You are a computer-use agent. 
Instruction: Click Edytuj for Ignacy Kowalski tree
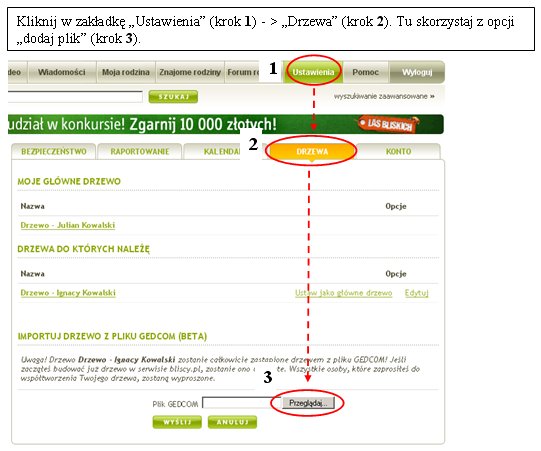[x=416, y=293]
